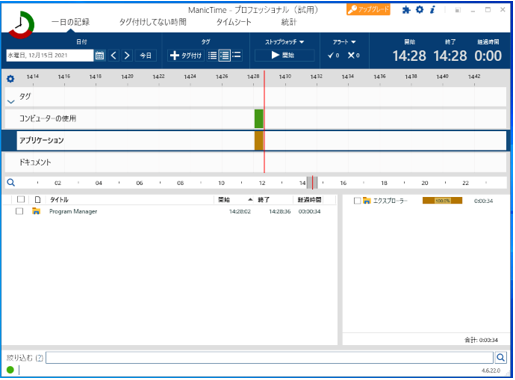Toggle the select-all checkbox in list header
515x380 pixels.
point(21,199)
